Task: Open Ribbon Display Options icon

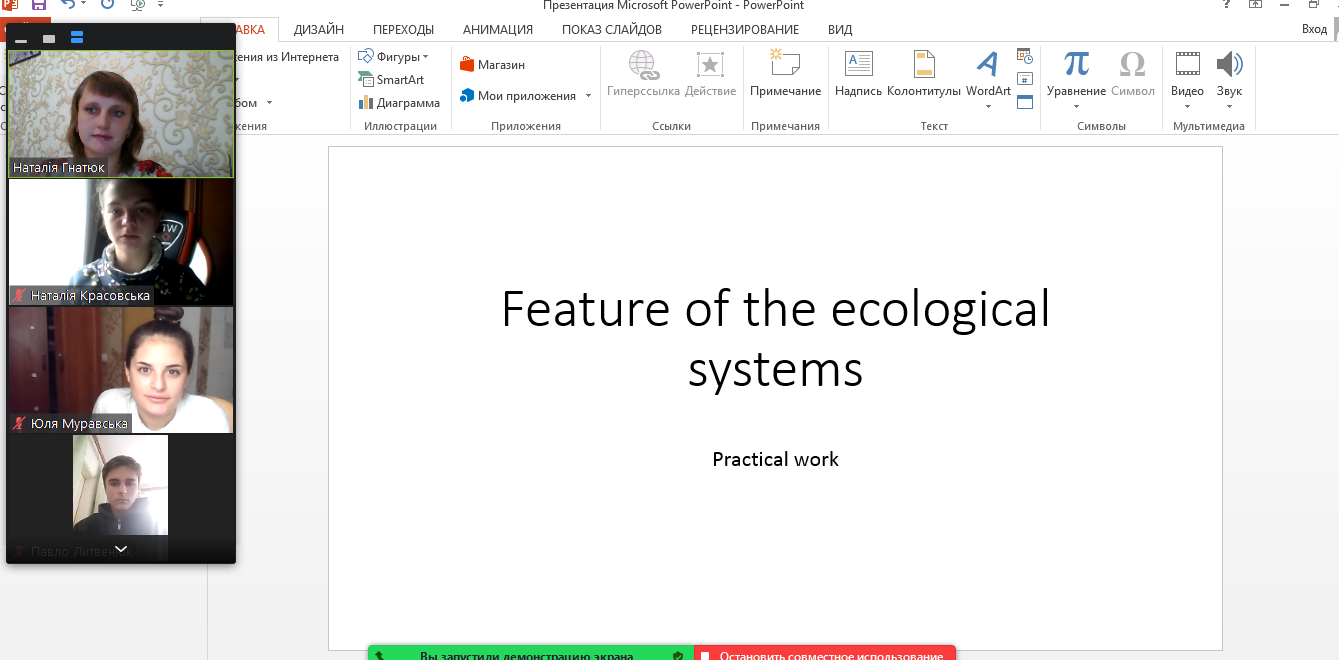Action: coord(1256,5)
